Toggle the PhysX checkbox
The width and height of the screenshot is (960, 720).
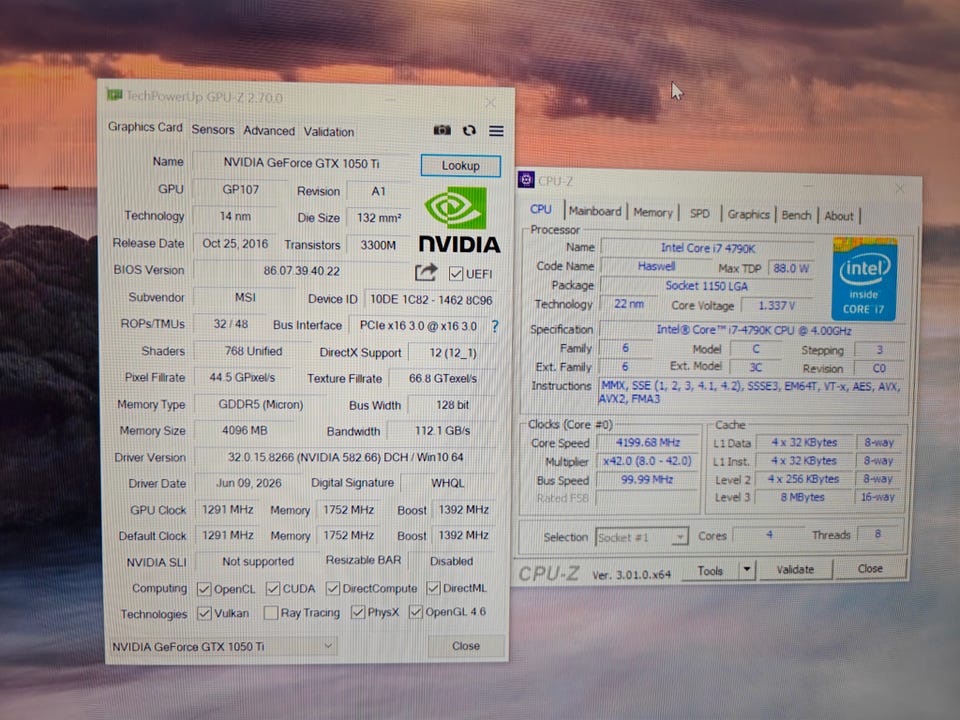pos(358,612)
